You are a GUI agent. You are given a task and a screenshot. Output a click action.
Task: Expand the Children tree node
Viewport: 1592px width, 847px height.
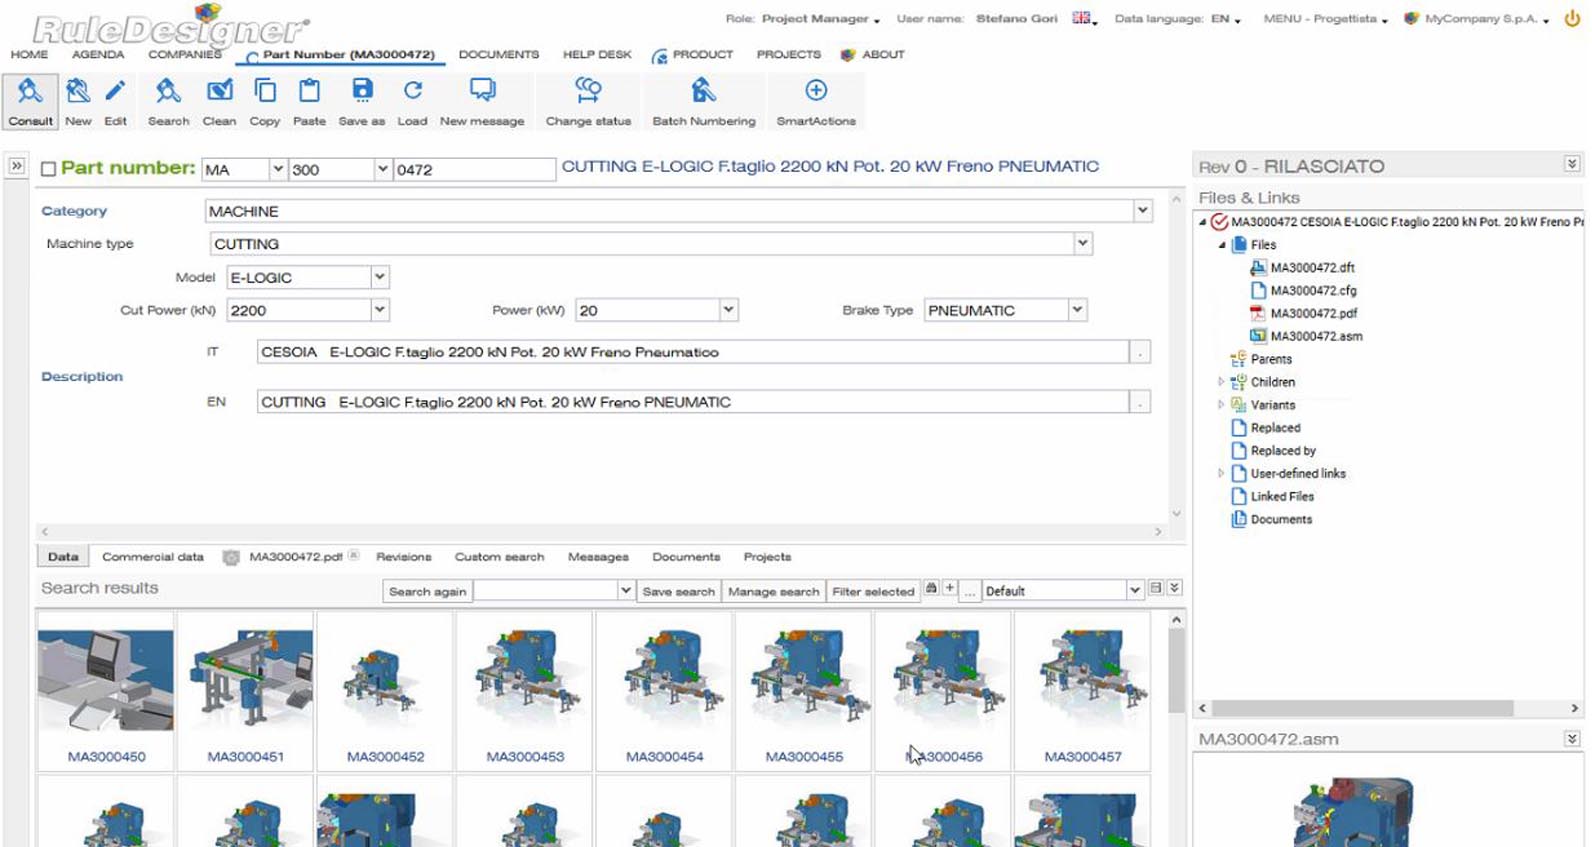(x=1221, y=382)
